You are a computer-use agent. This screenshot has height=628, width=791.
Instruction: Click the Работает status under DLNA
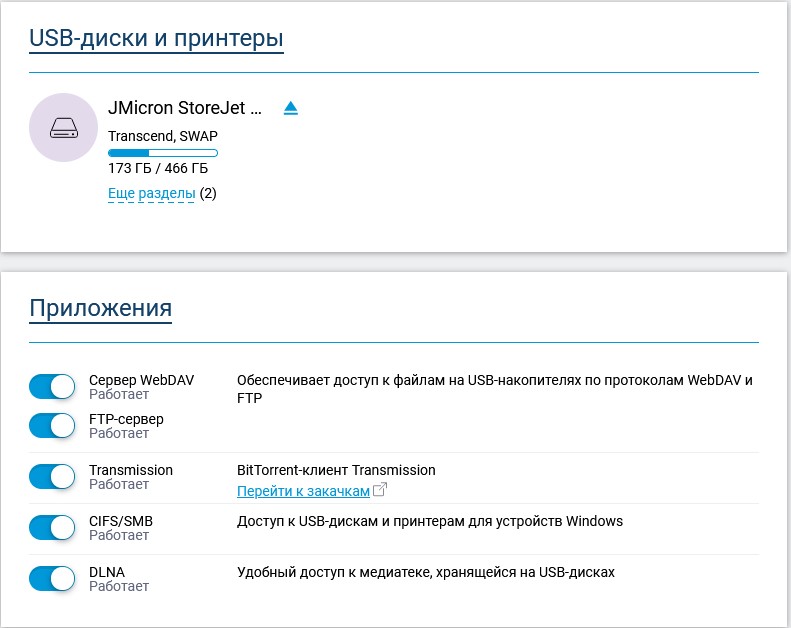(119, 586)
